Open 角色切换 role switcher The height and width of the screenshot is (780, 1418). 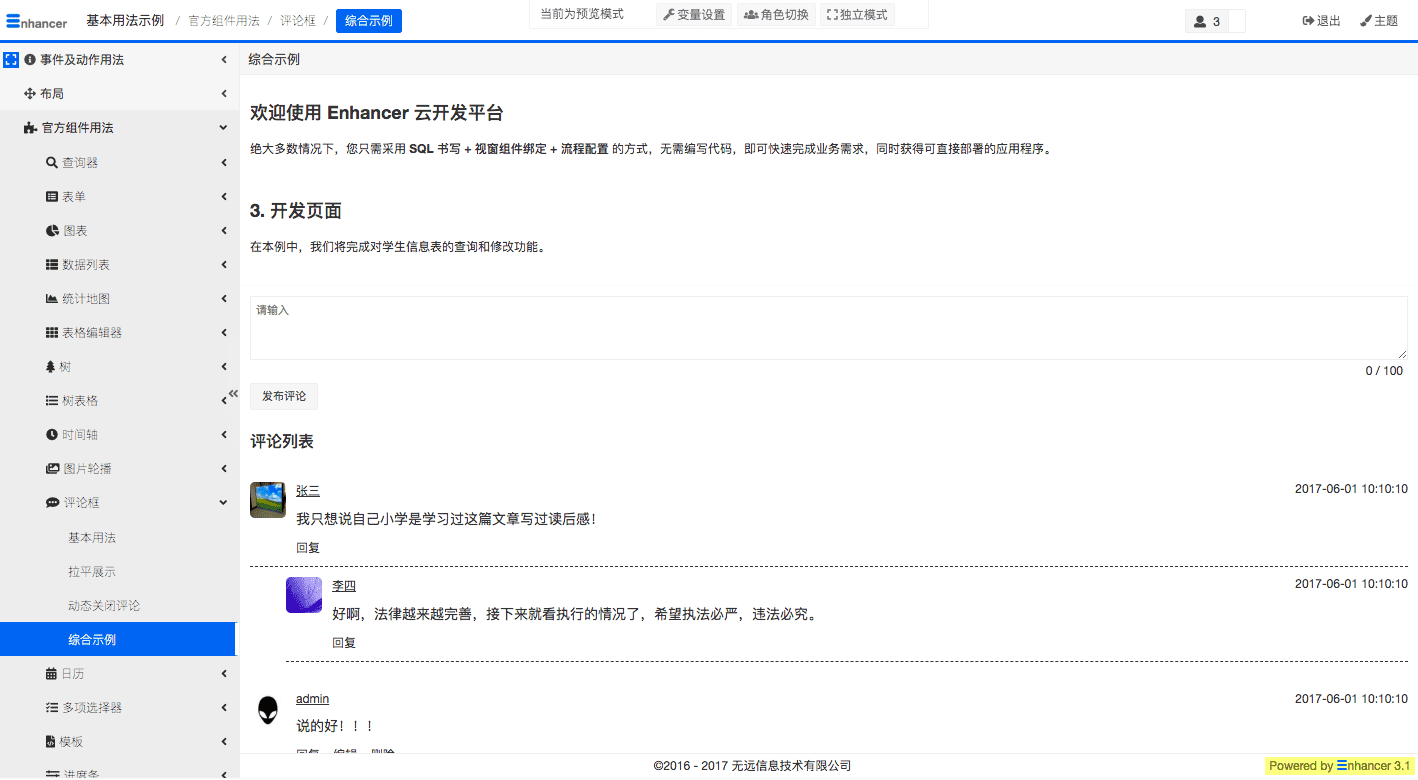(776, 15)
